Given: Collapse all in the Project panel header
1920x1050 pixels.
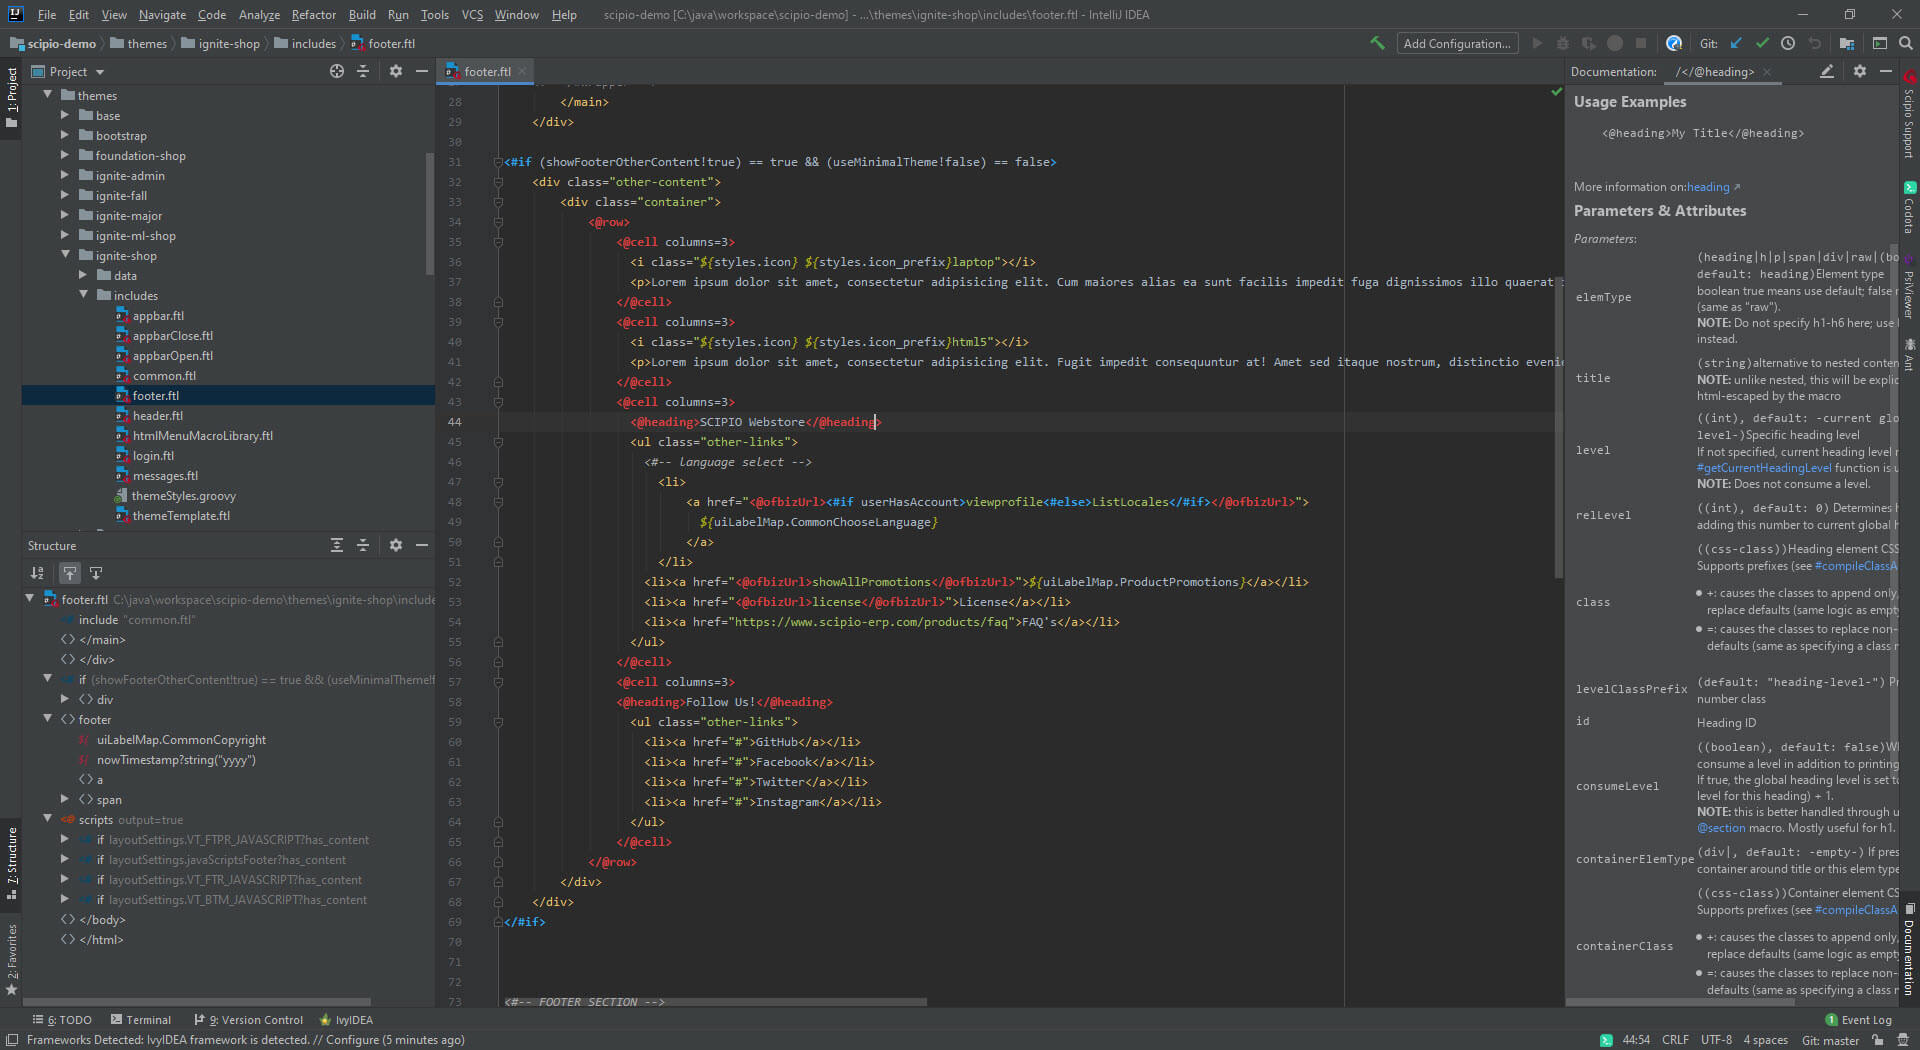Looking at the screenshot, I should tap(363, 71).
